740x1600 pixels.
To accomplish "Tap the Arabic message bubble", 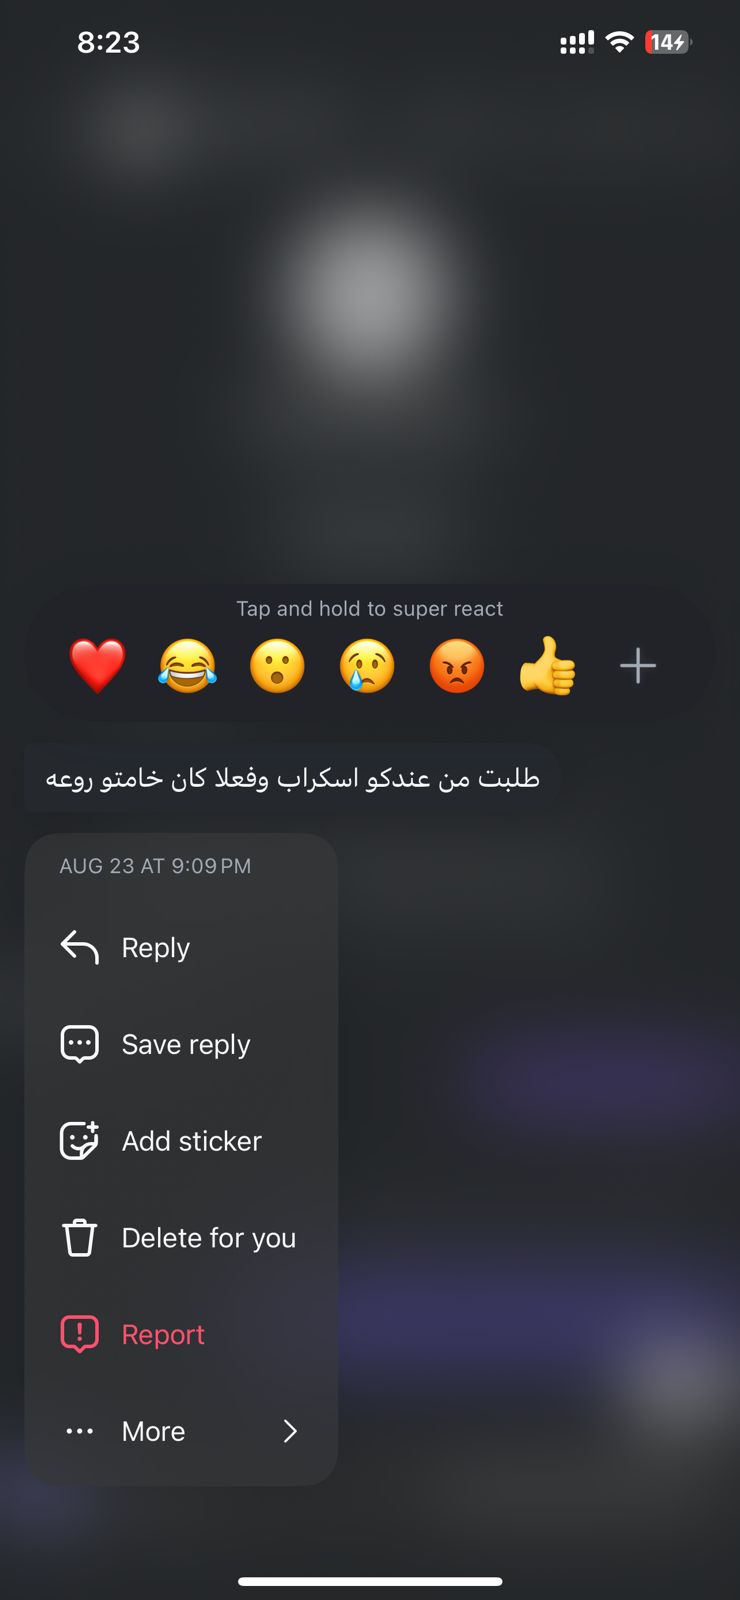I will 292,778.
